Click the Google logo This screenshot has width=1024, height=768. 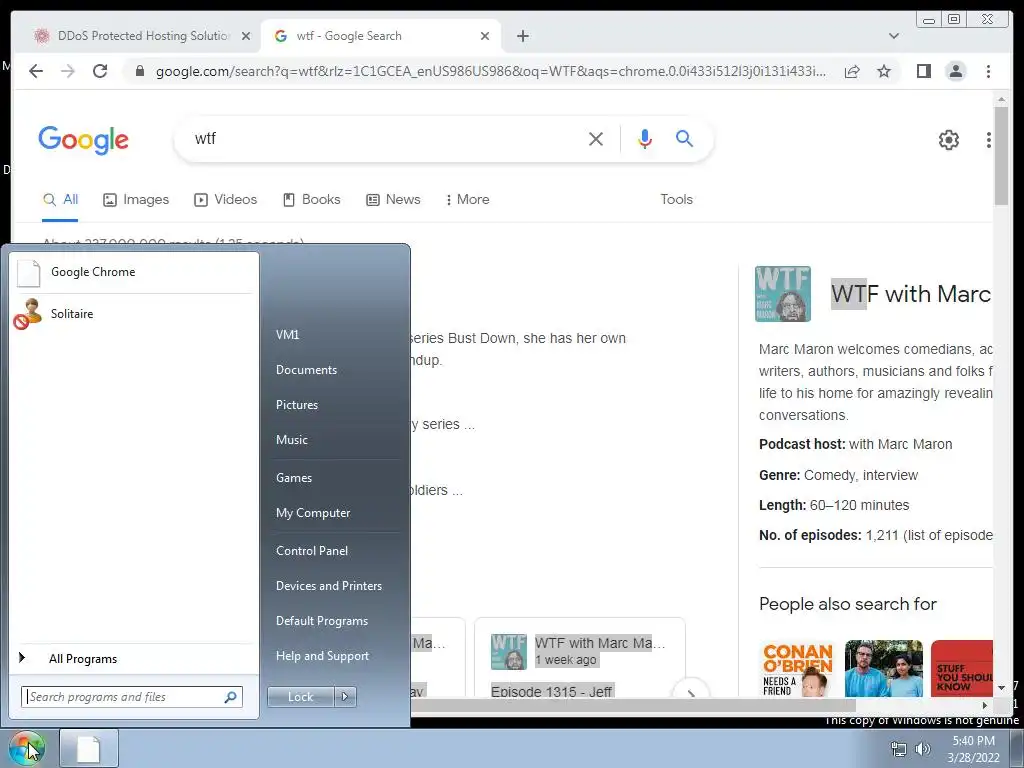point(84,140)
